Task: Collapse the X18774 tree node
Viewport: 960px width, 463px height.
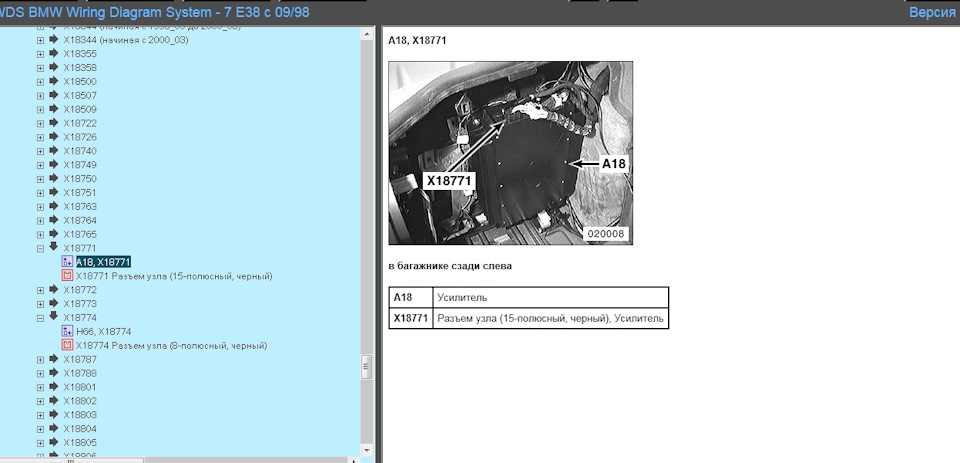Action: pos(40,318)
